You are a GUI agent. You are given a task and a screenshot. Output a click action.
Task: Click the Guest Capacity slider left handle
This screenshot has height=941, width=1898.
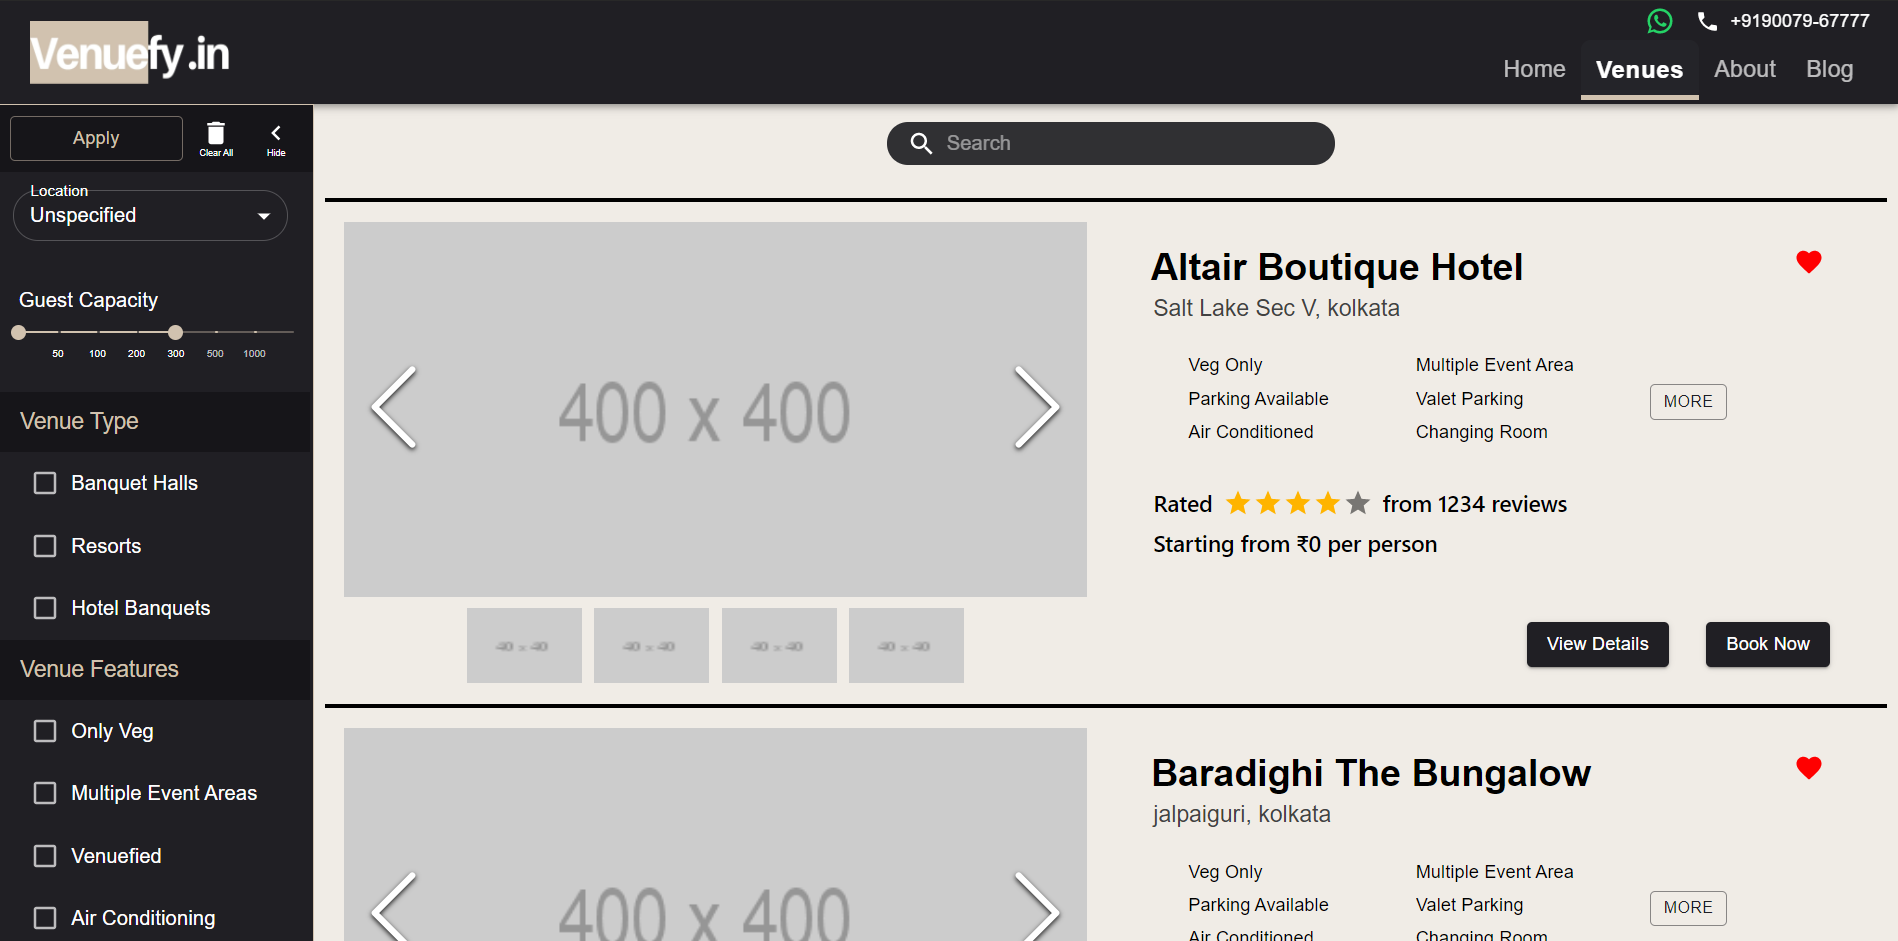[18, 332]
